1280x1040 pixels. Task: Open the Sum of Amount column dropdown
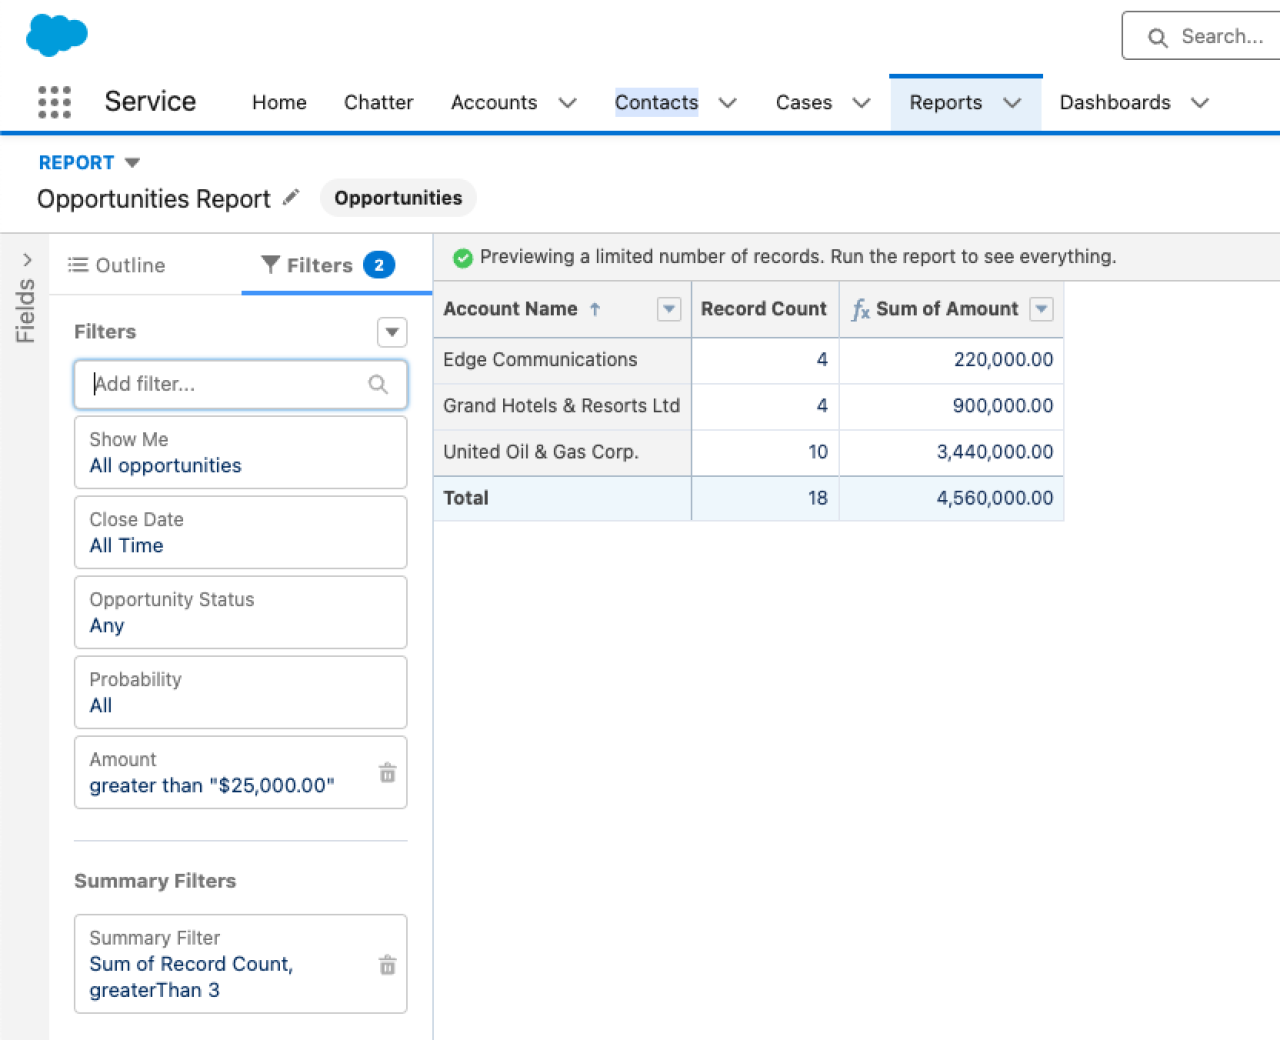point(1041,309)
